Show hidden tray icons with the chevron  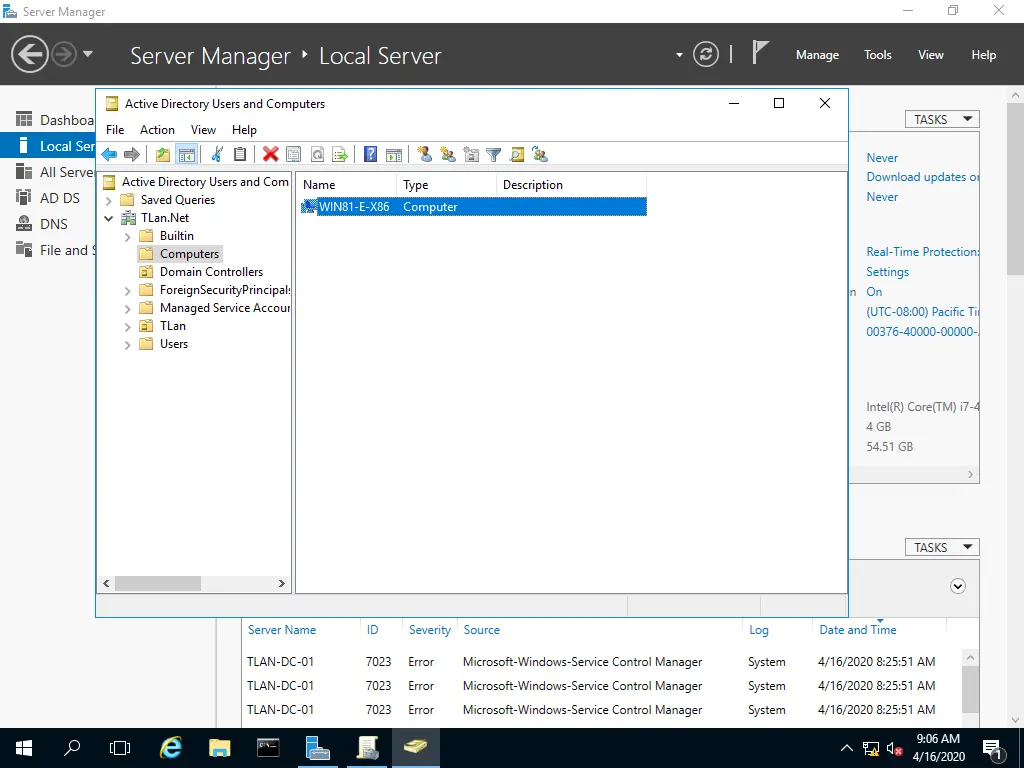click(846, 748)
